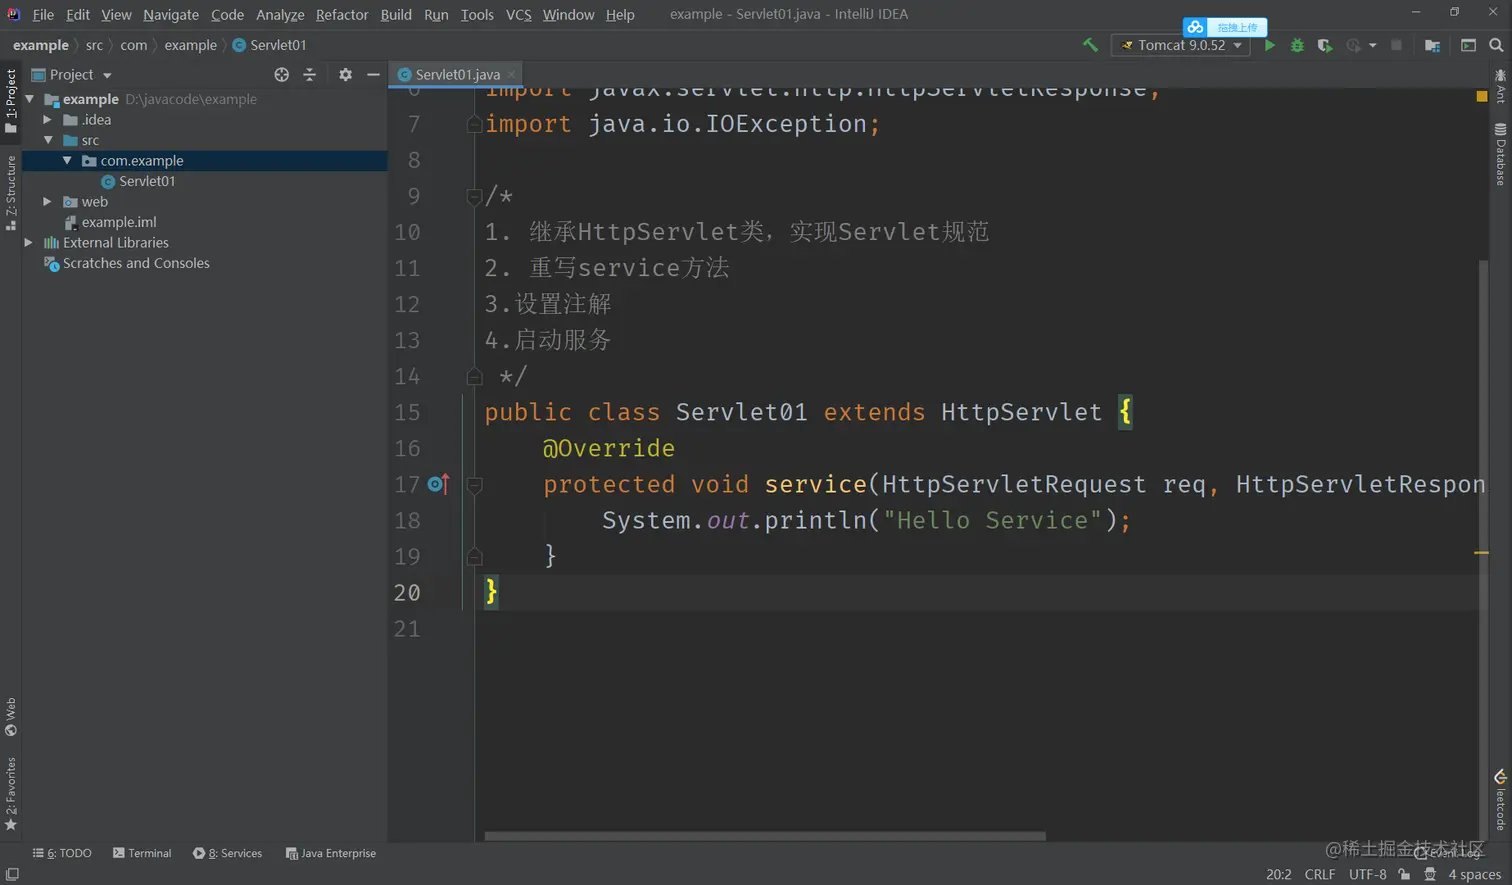The width and height of the screenshot is (1512, 885).
Task: Expand the web folder
Action: tap(48, 202)
